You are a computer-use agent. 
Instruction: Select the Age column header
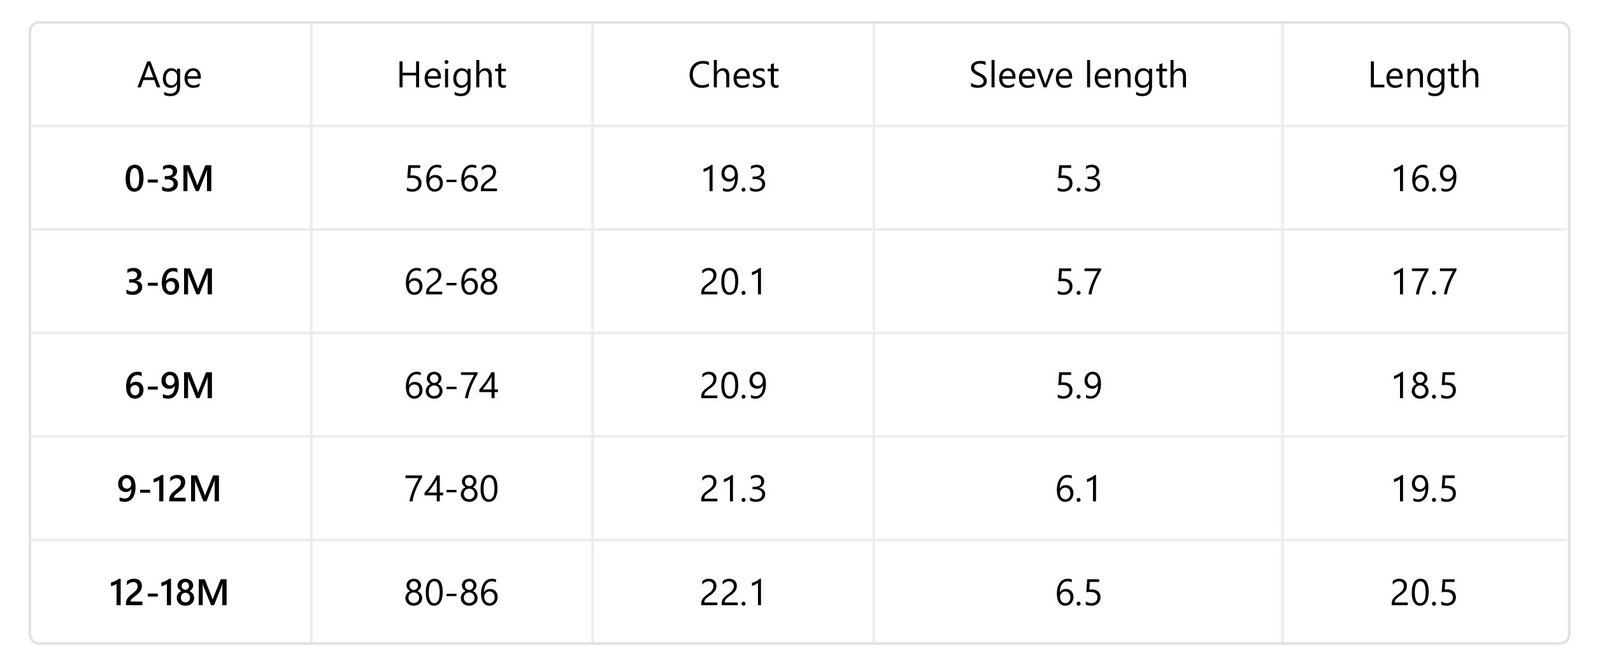[170, 76]
